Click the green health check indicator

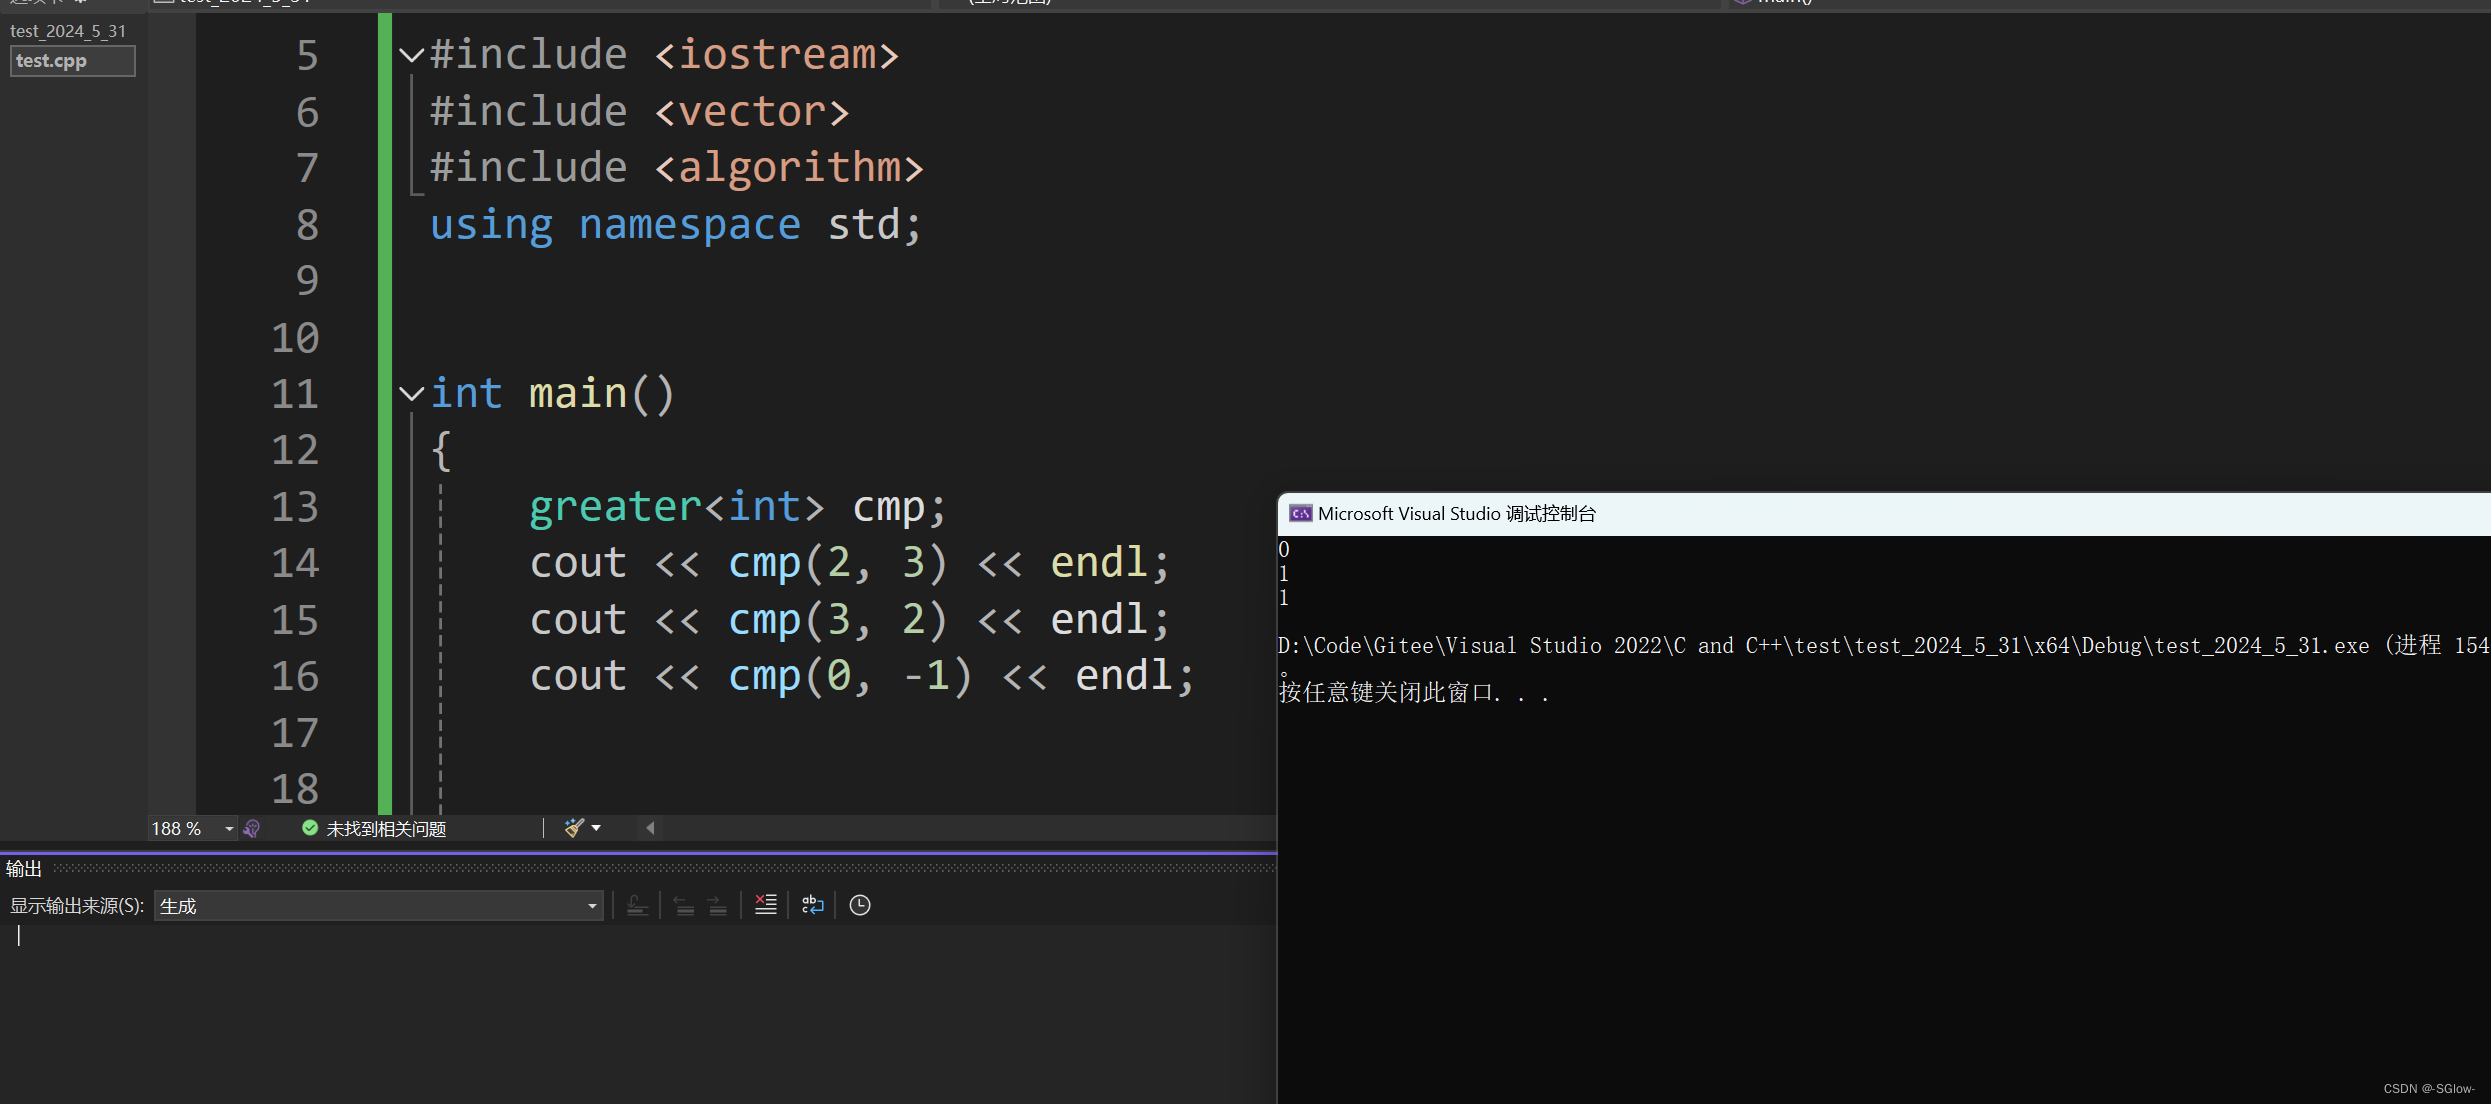click(309, 828)
